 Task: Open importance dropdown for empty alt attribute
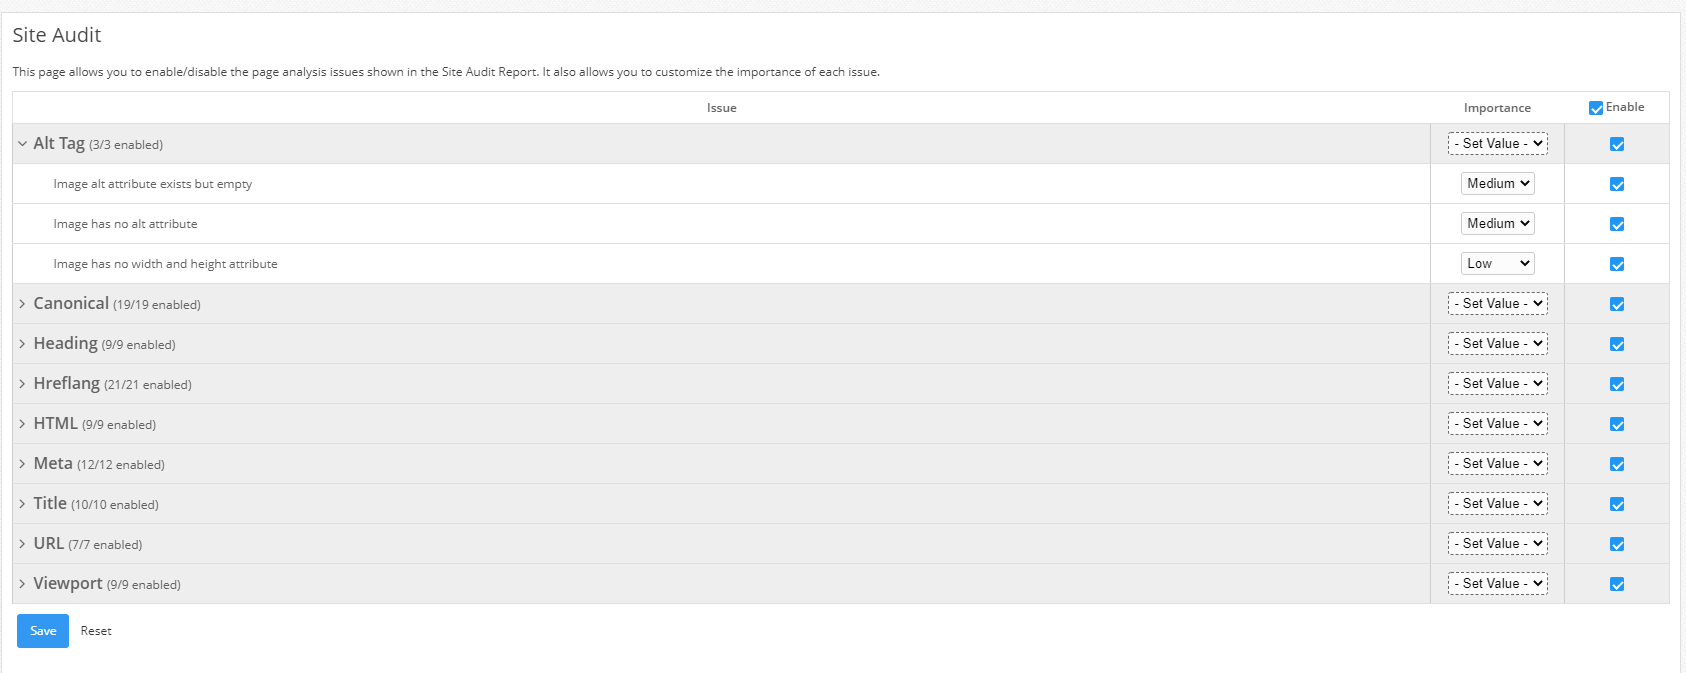coord(1497,184)
